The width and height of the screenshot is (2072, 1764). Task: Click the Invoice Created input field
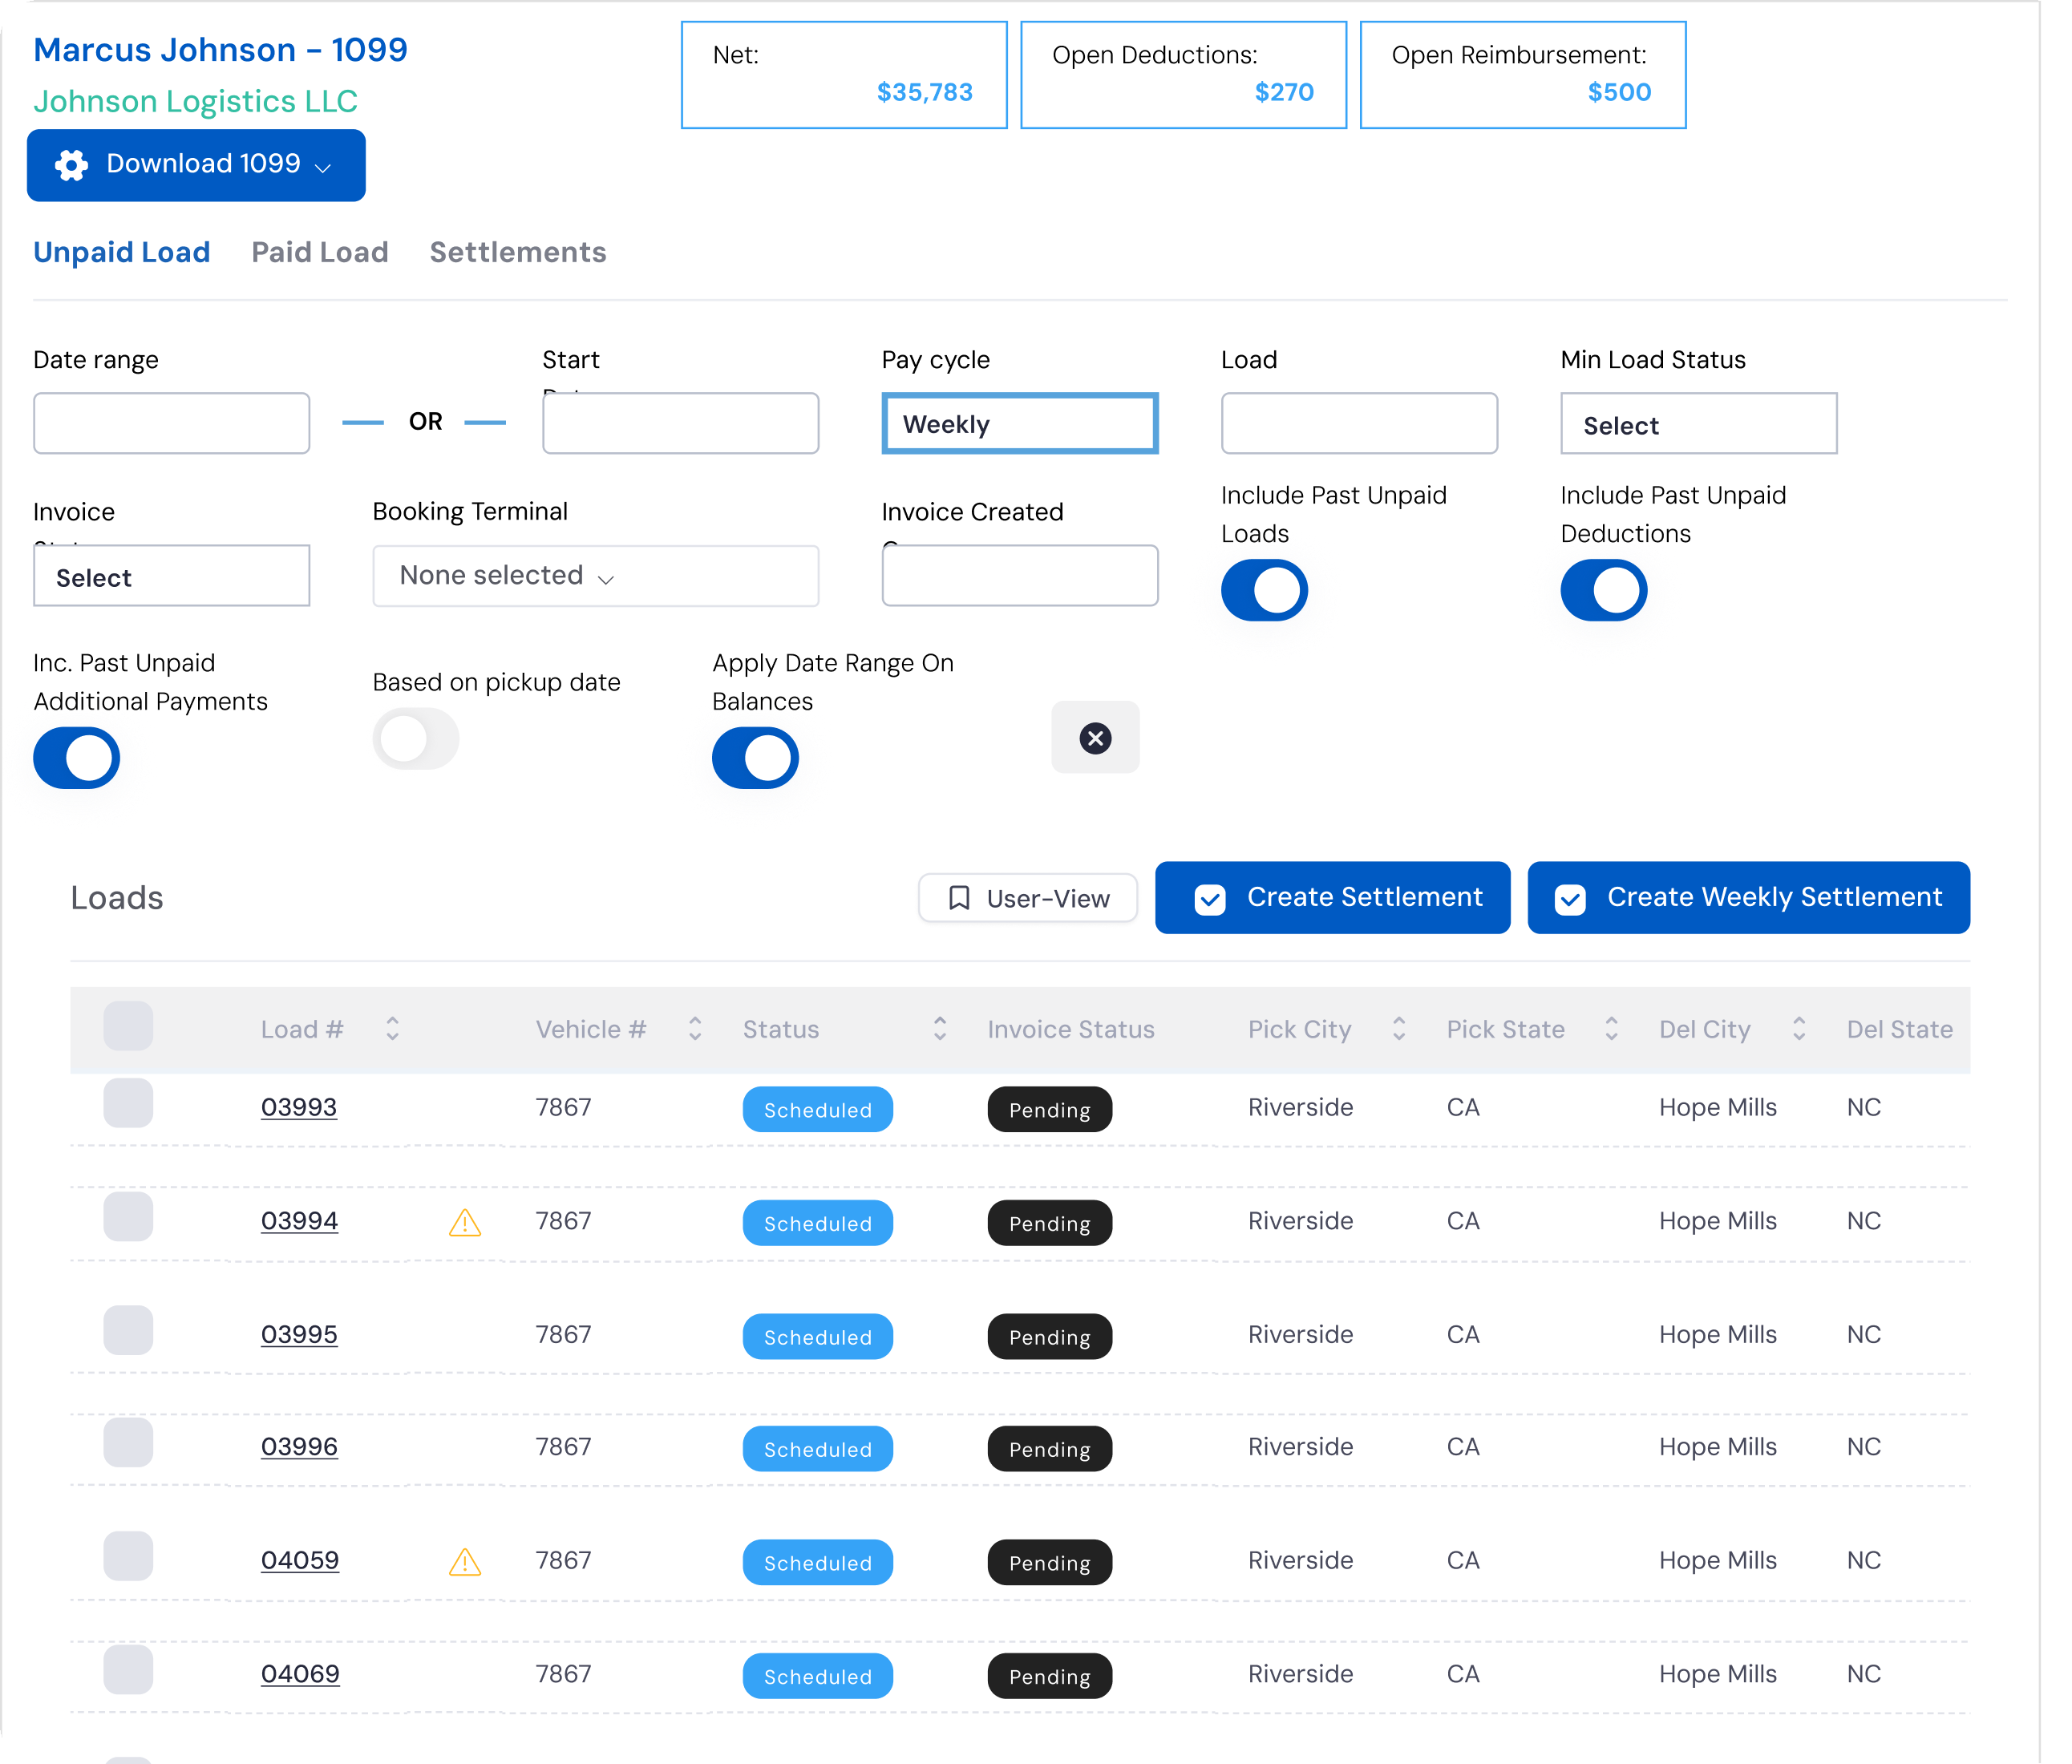[1020, 576]
